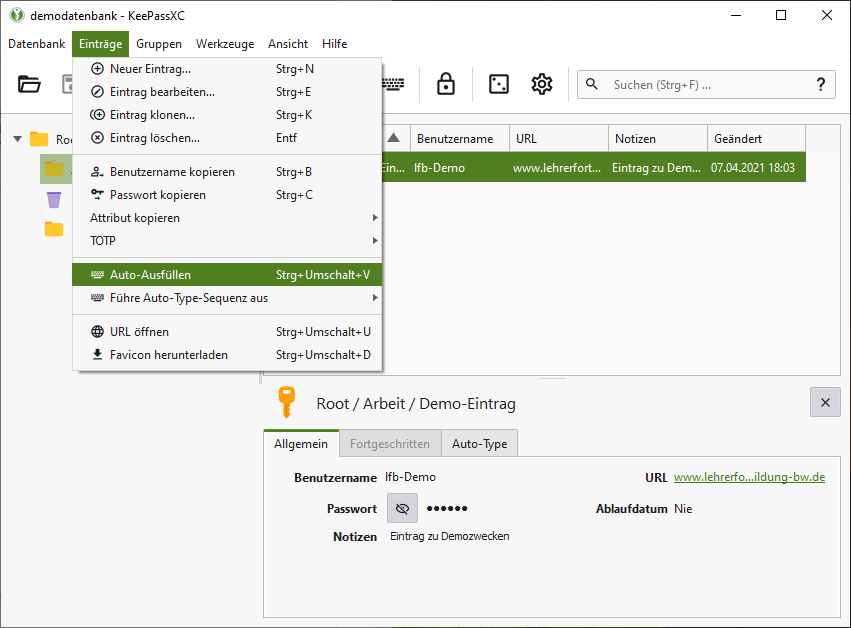Image resolution: width=851 pixels, height=628 pixels.
Task: Click the search help question mark
Action: [x=821, y=85]
